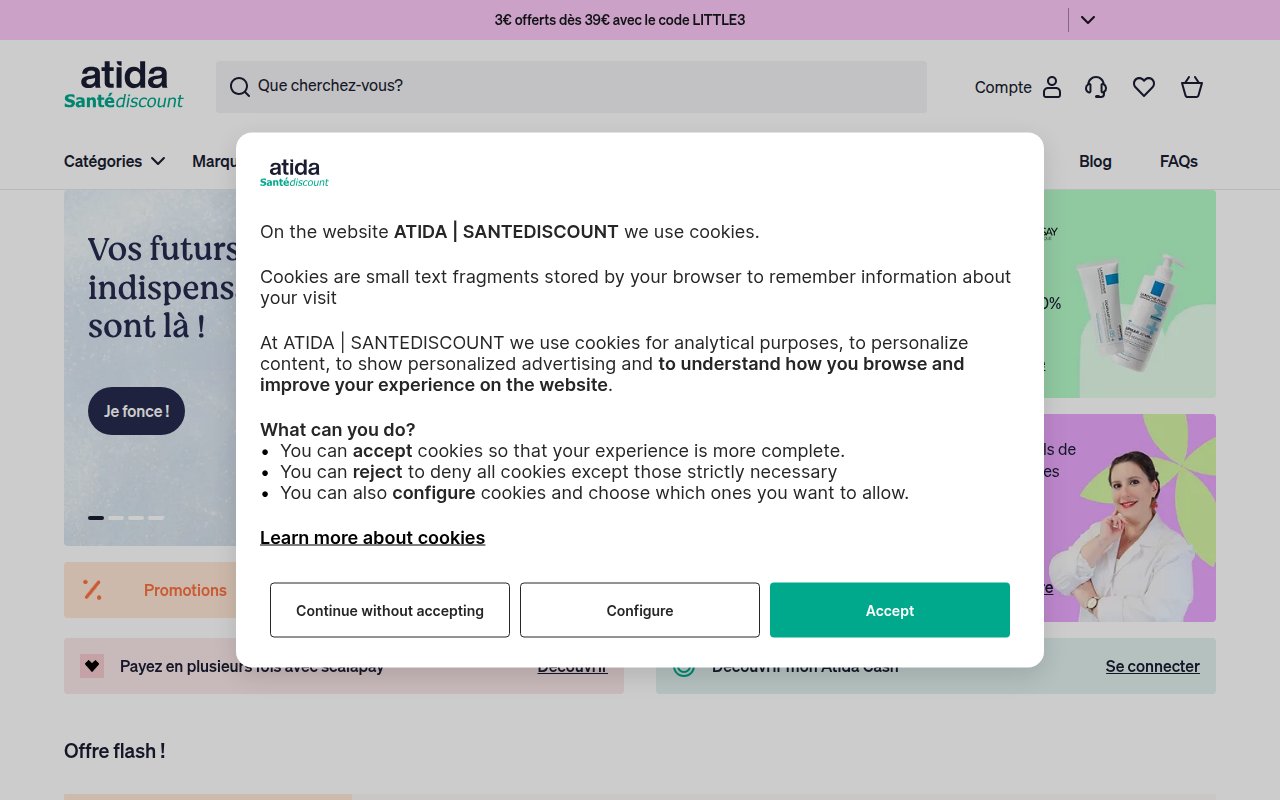Click the Je fonce ! button
1280x800 pixels.
click(x=136, y=411)
